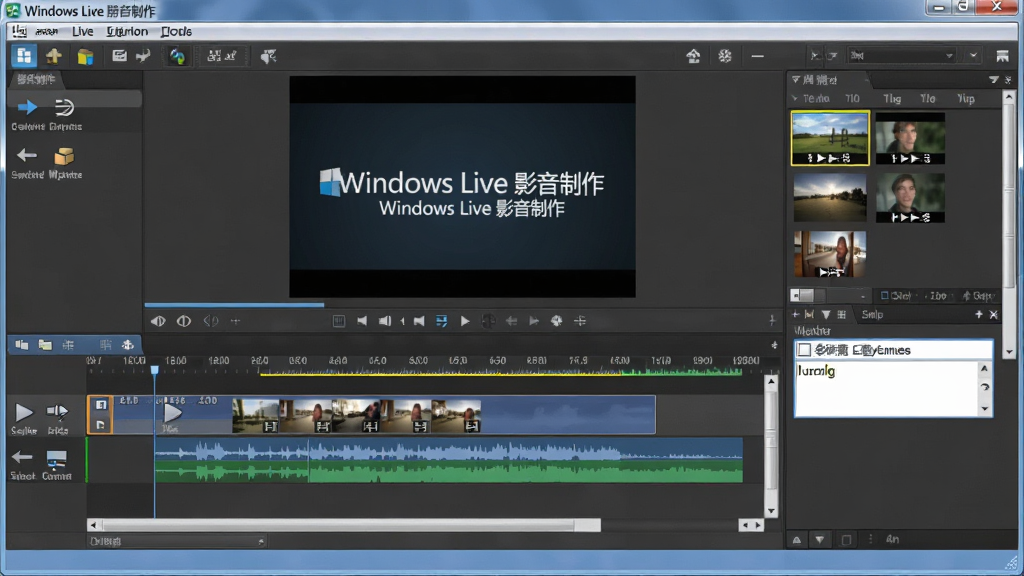Click the home icon at the toolbar's right side
Image resolution: width=1024 pixels, height=576 pixels.
[694, 56]
